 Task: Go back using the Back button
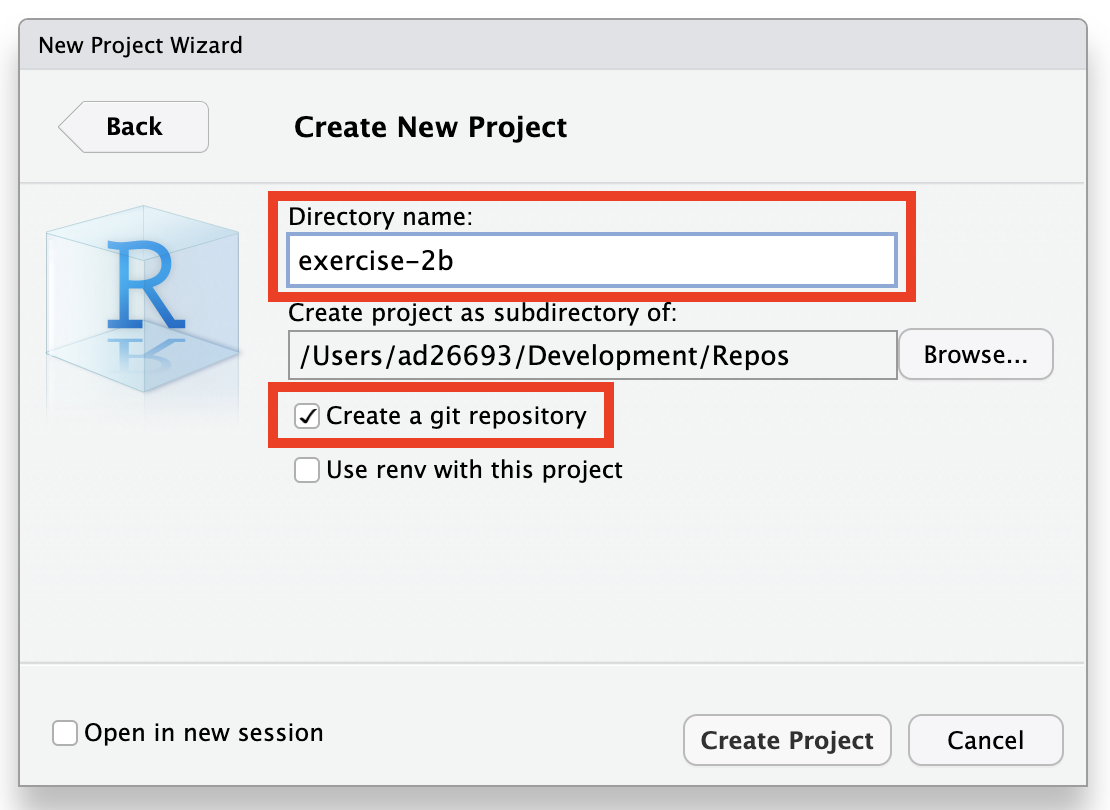pos(134,127)
